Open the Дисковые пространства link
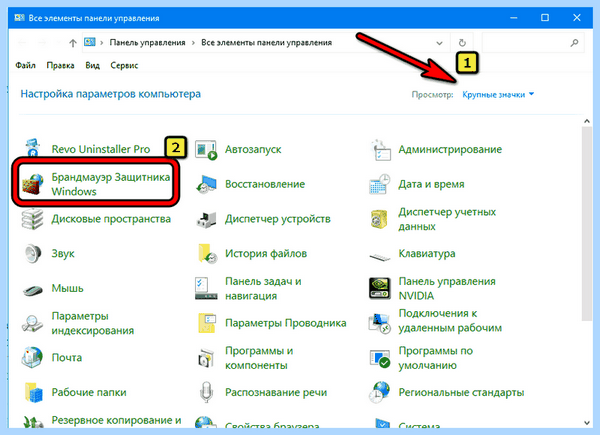This screenshot has height=435, width=600. click(111, 219)
